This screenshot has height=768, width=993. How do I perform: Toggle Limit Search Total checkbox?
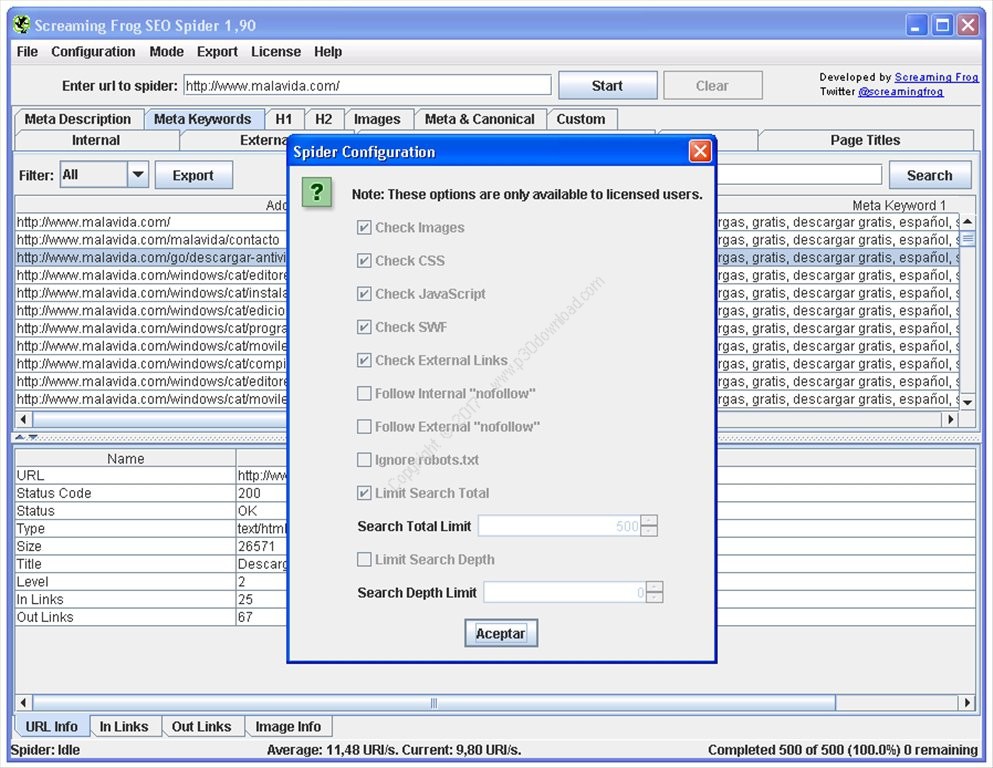pos(364,493)
